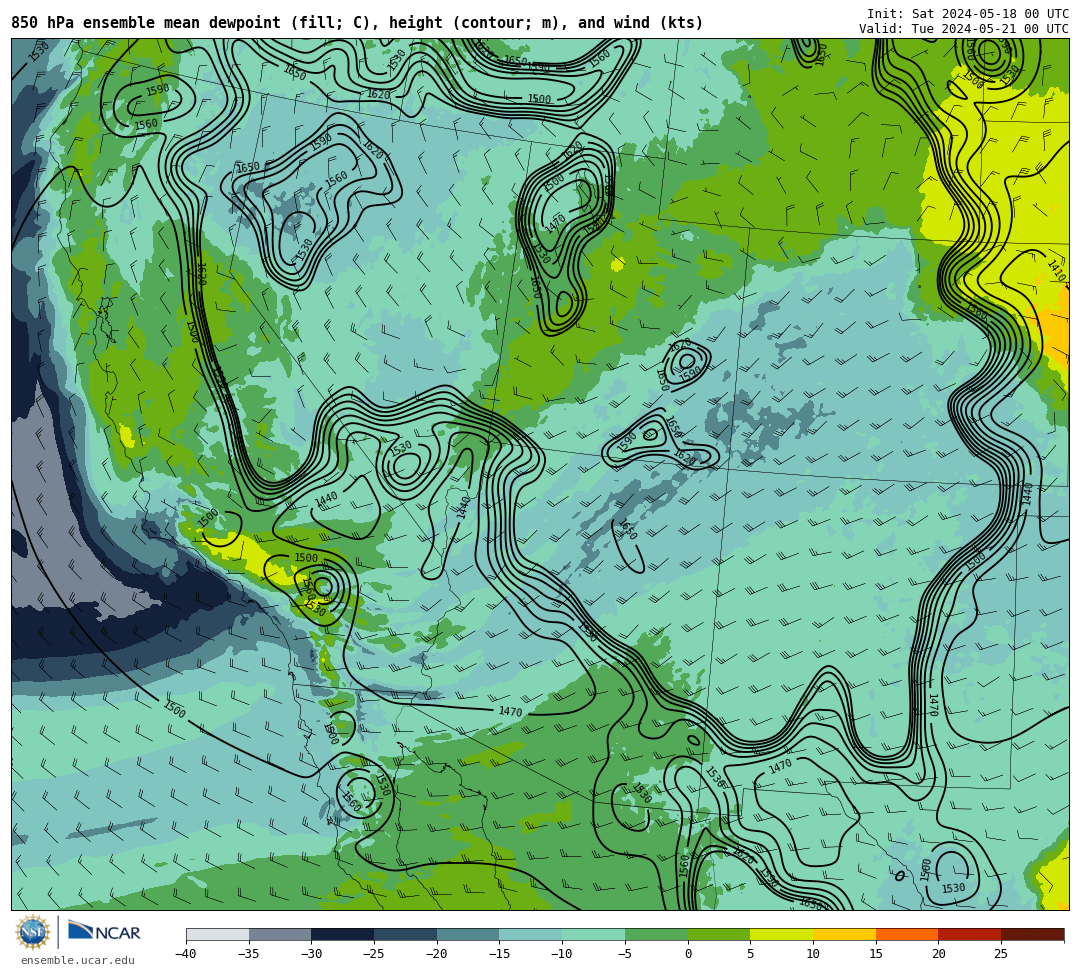Pick the green -5 to 0 colorbar swatch
The height and width of the screenshot is (973, 1080).
click(x=656, y=934)
